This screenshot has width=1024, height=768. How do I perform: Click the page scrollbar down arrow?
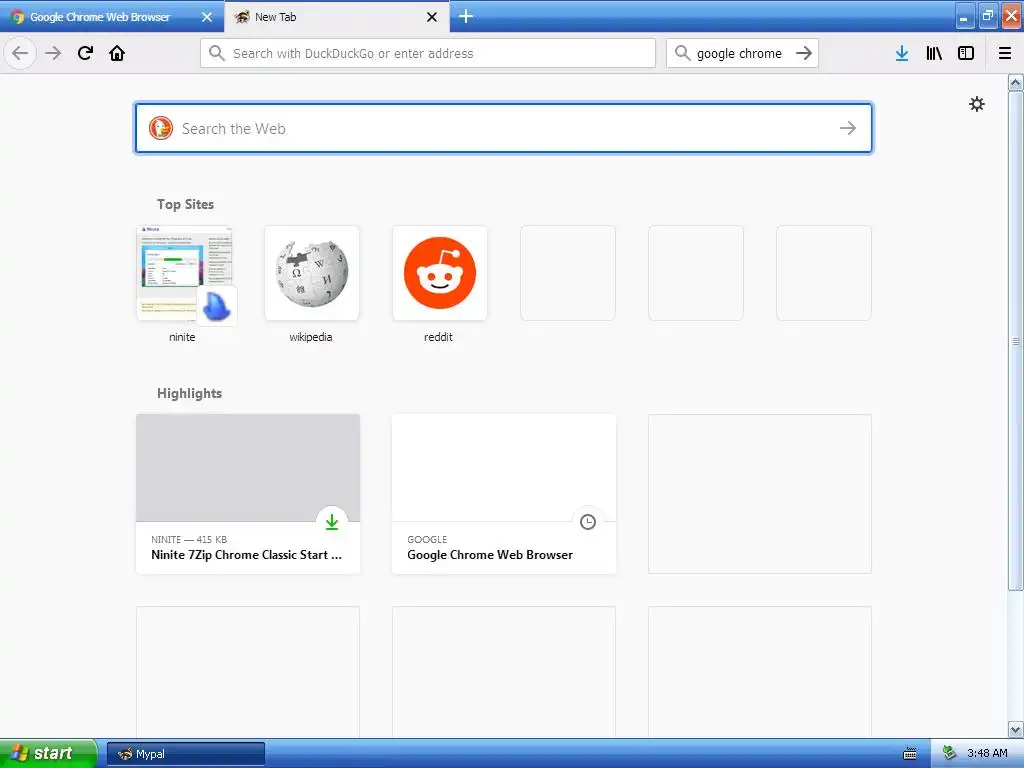click(x=1016, y=729)
